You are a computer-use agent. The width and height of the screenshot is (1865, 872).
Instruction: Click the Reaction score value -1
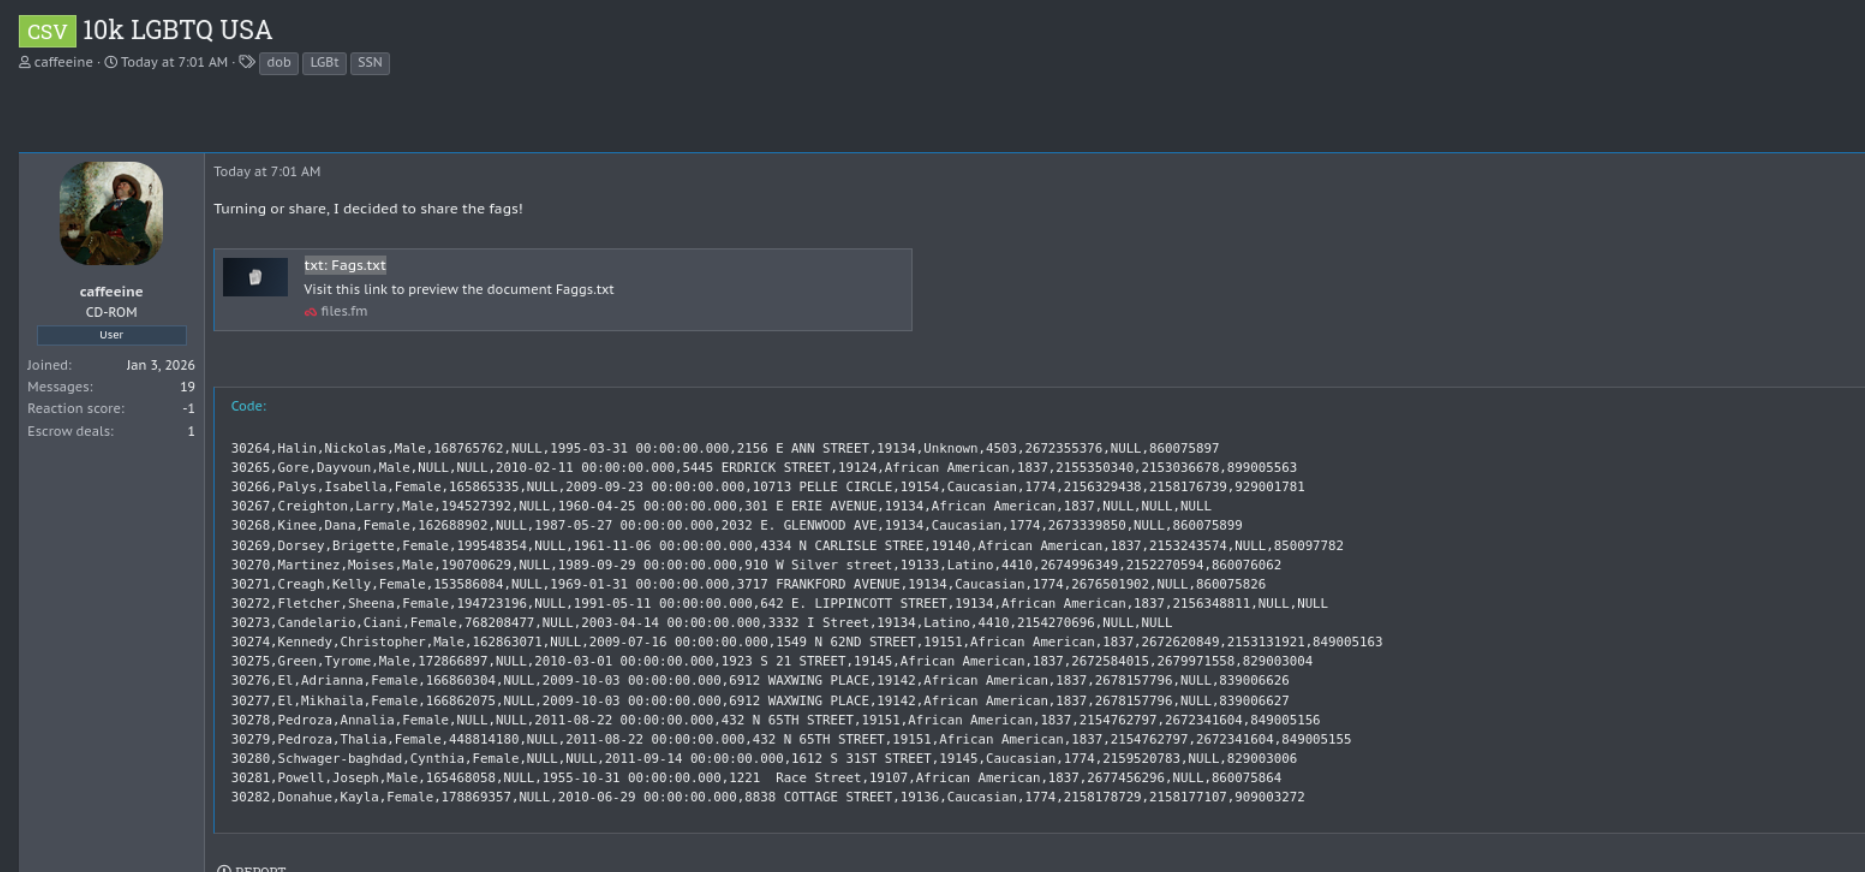[188, 409]
